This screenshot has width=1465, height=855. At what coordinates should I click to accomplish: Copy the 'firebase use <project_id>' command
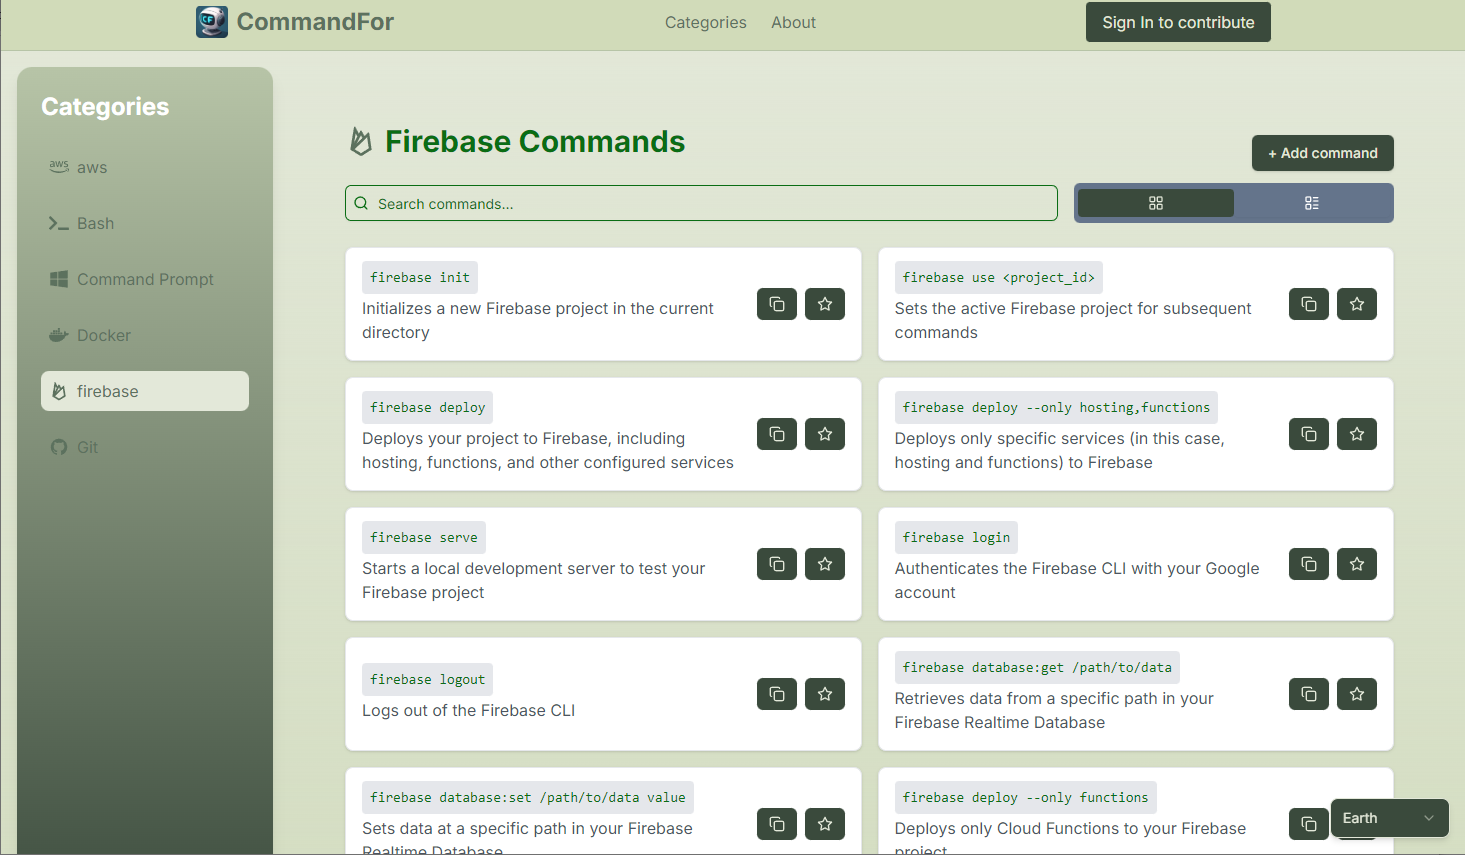1309,304
